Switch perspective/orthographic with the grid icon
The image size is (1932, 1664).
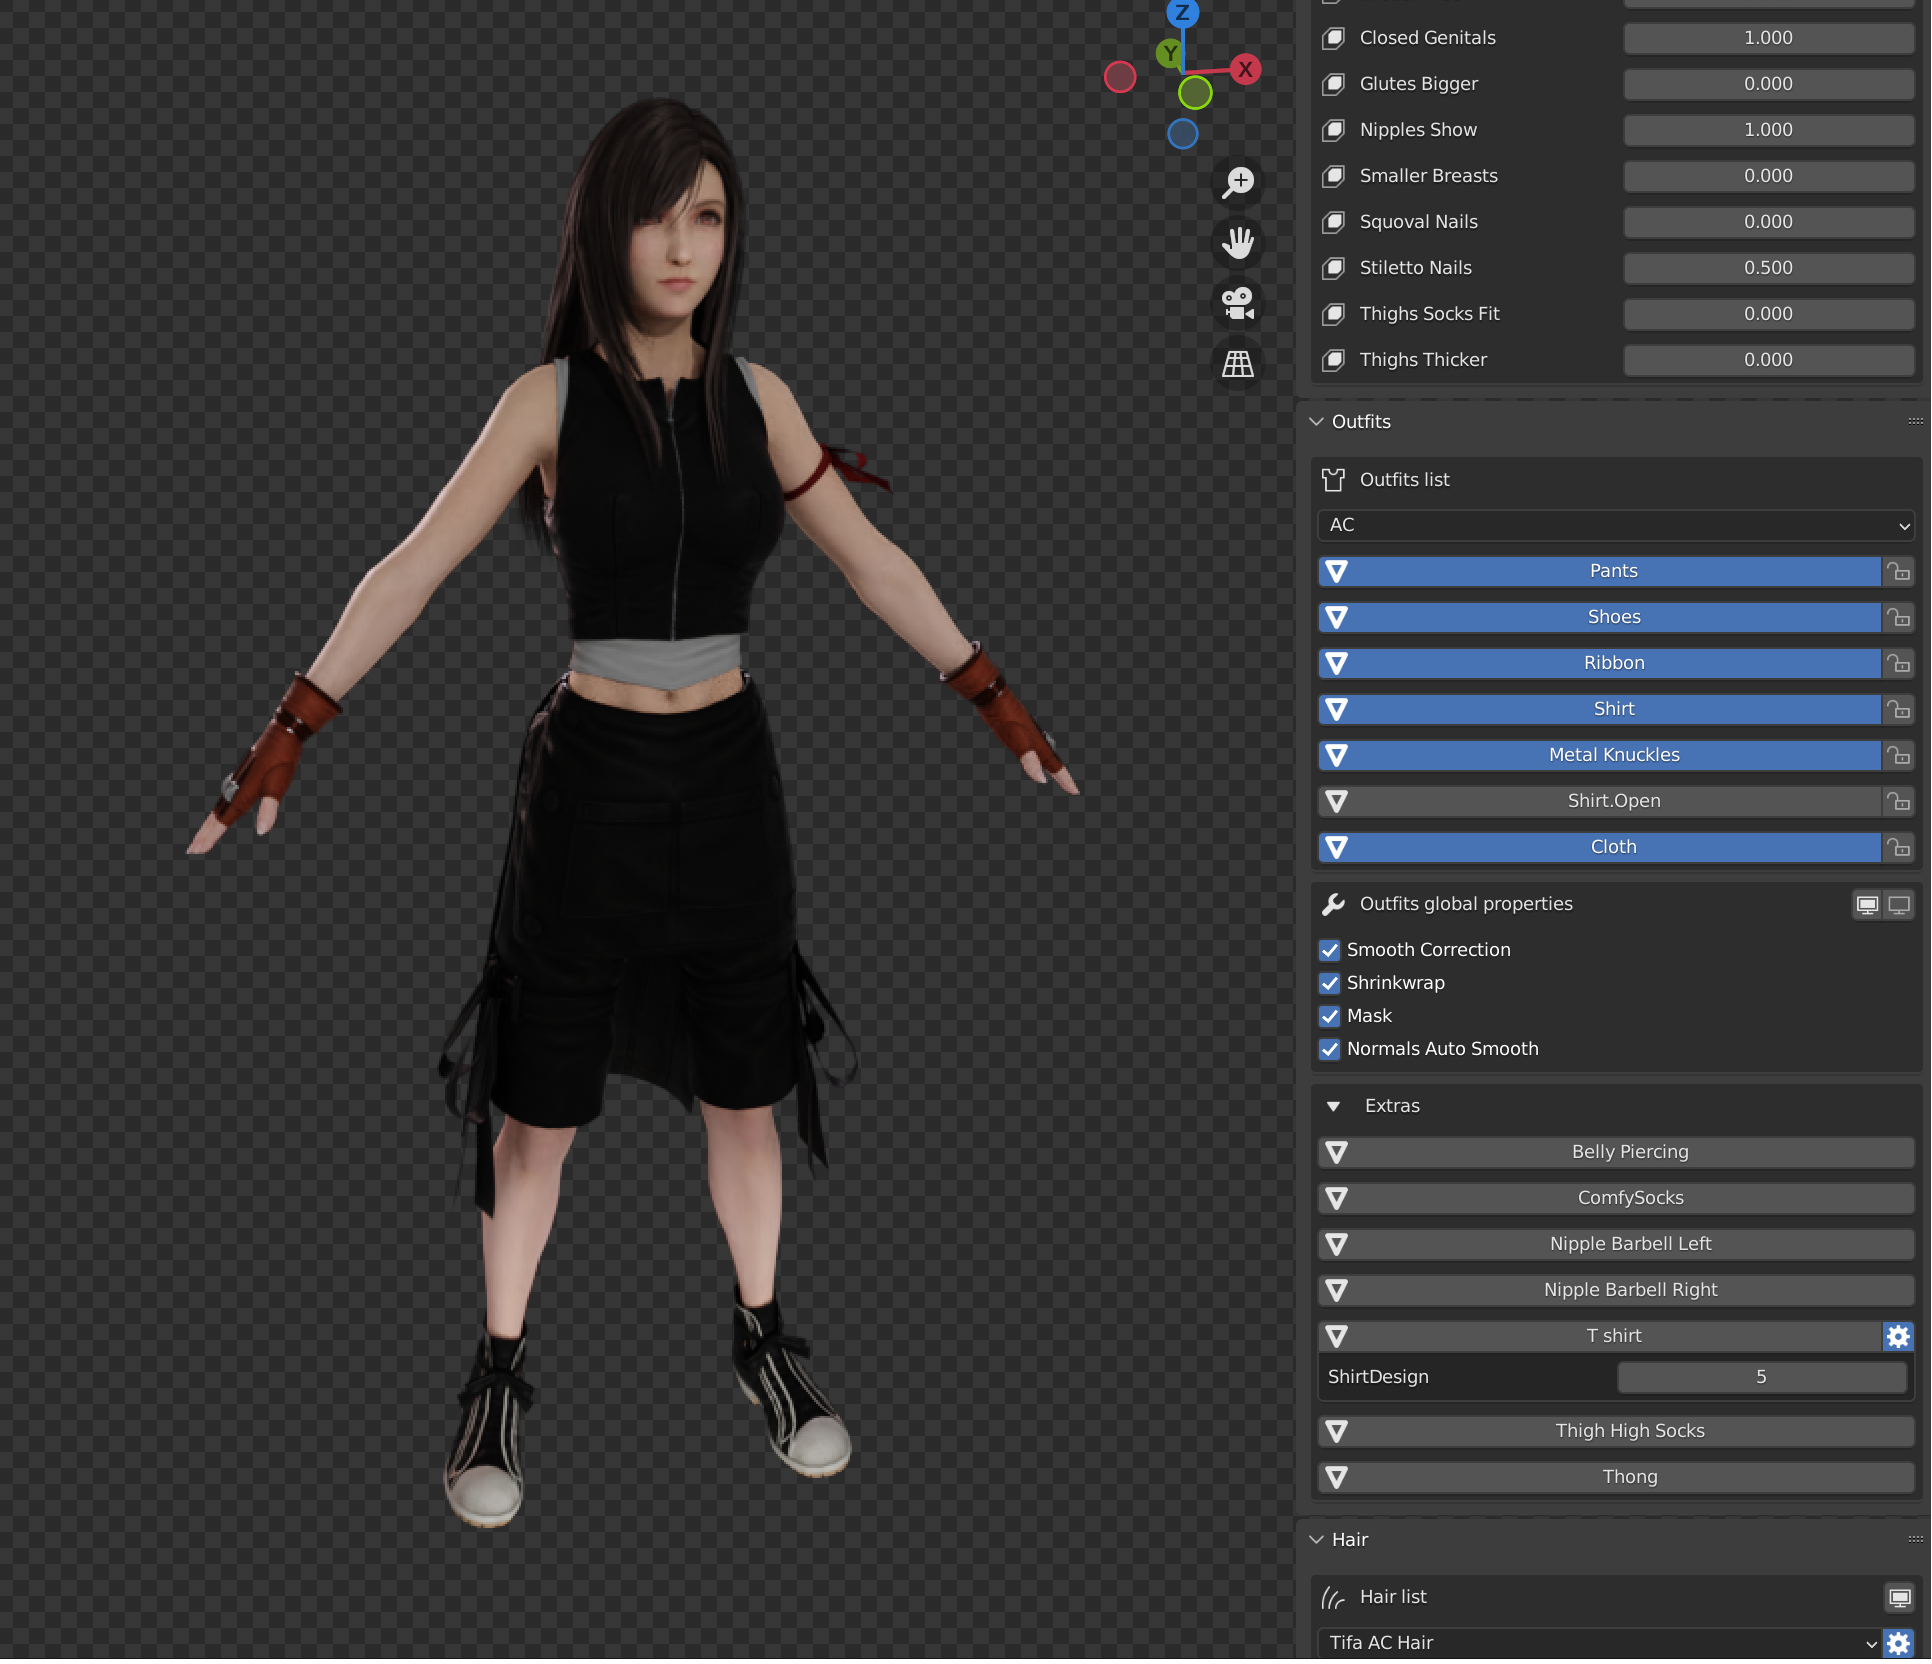click(x=1238, y=363)
